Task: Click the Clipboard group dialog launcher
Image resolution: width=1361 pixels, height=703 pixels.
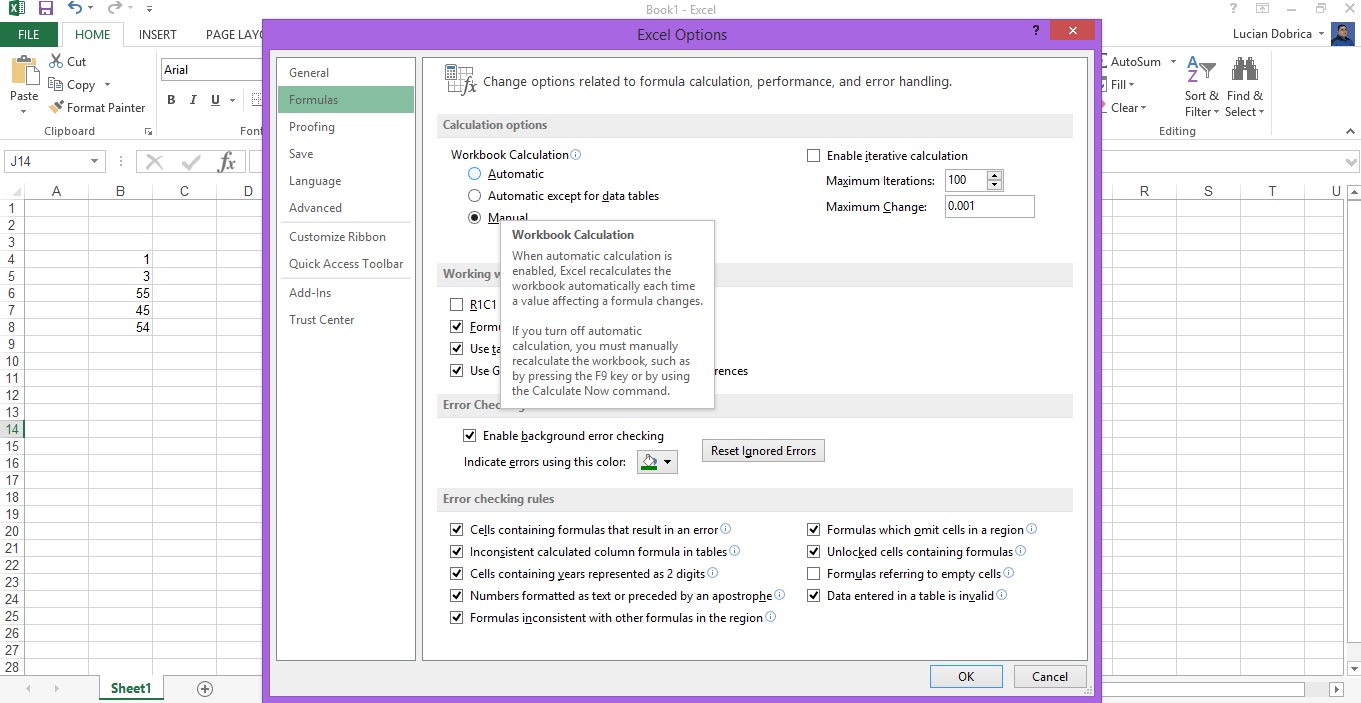Action: point(148,132)
